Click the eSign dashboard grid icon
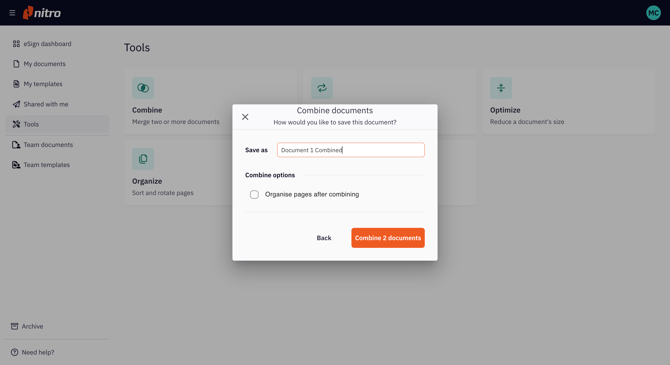This screenshot has height=365, width=670. pyautogui.click(x=16, y=44)
